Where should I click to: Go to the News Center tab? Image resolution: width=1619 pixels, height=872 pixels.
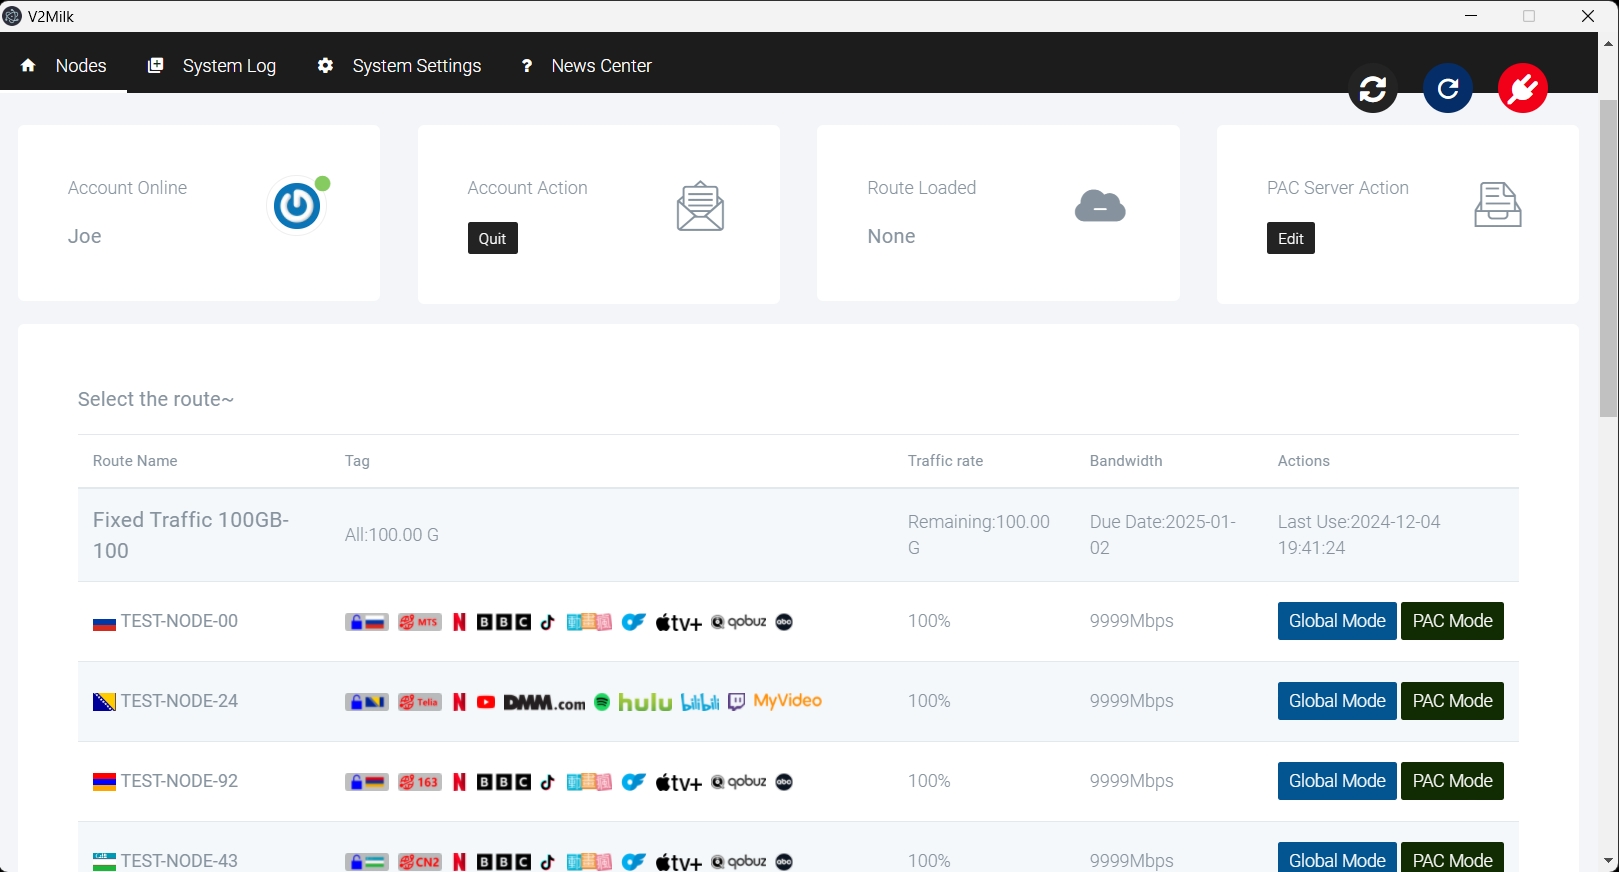pyautogui.click(x=586, y=66)
